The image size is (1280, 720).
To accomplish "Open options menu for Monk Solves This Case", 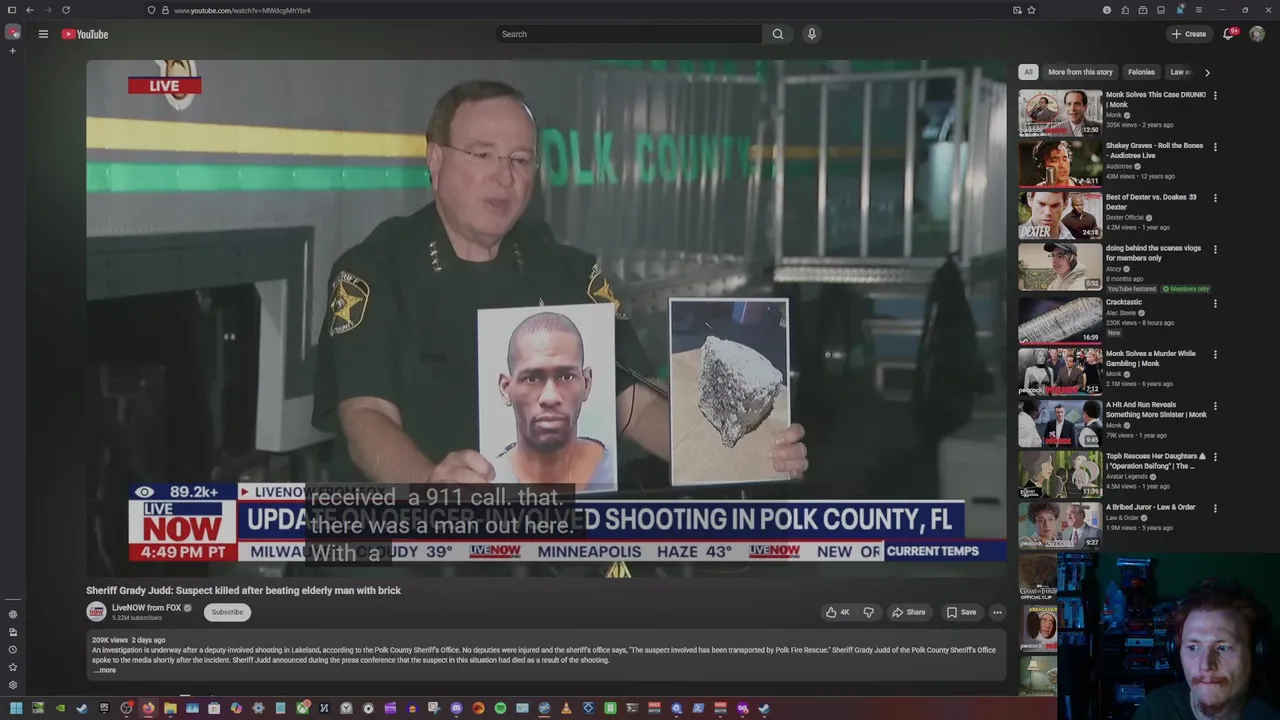I will coord(1215,95).
